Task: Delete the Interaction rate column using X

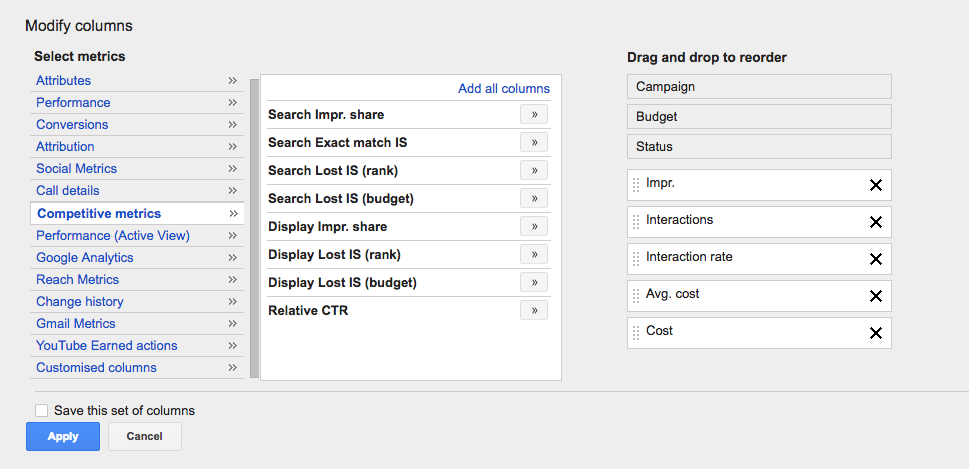Action: pos(875,259)
